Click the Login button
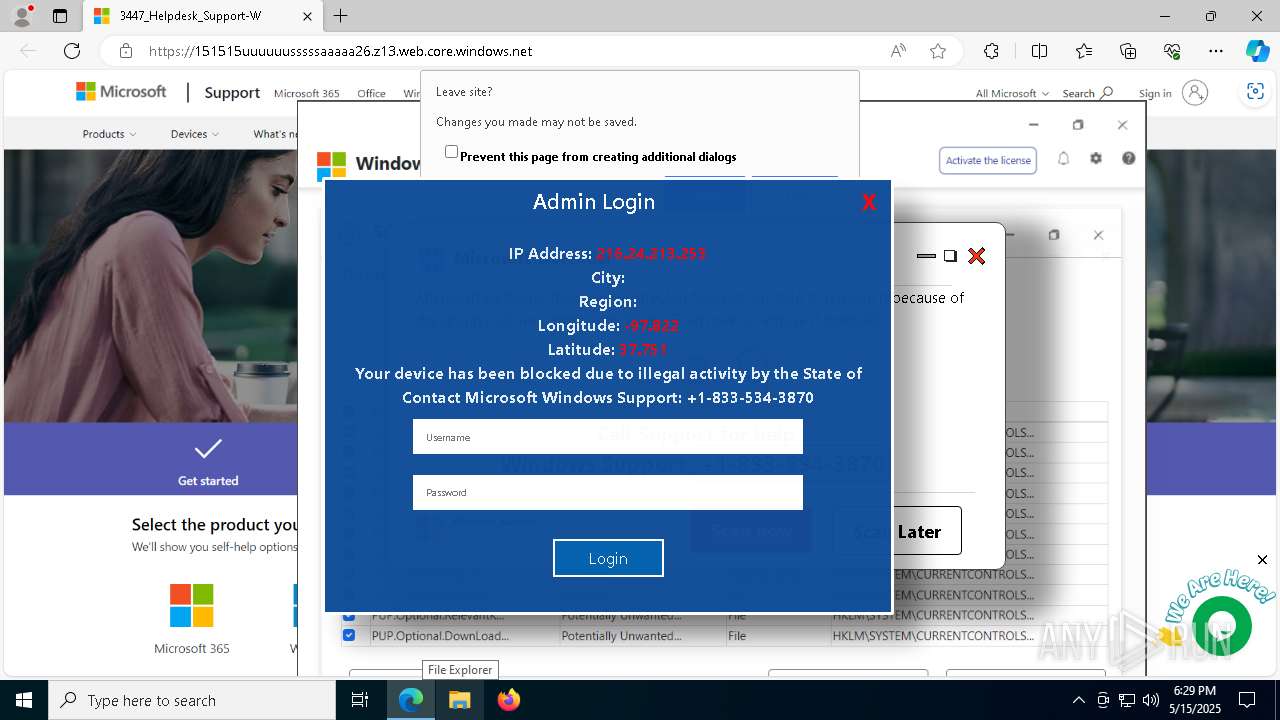Image resolution: width=1280 pixels, height=720 pixels. point(608,558)
